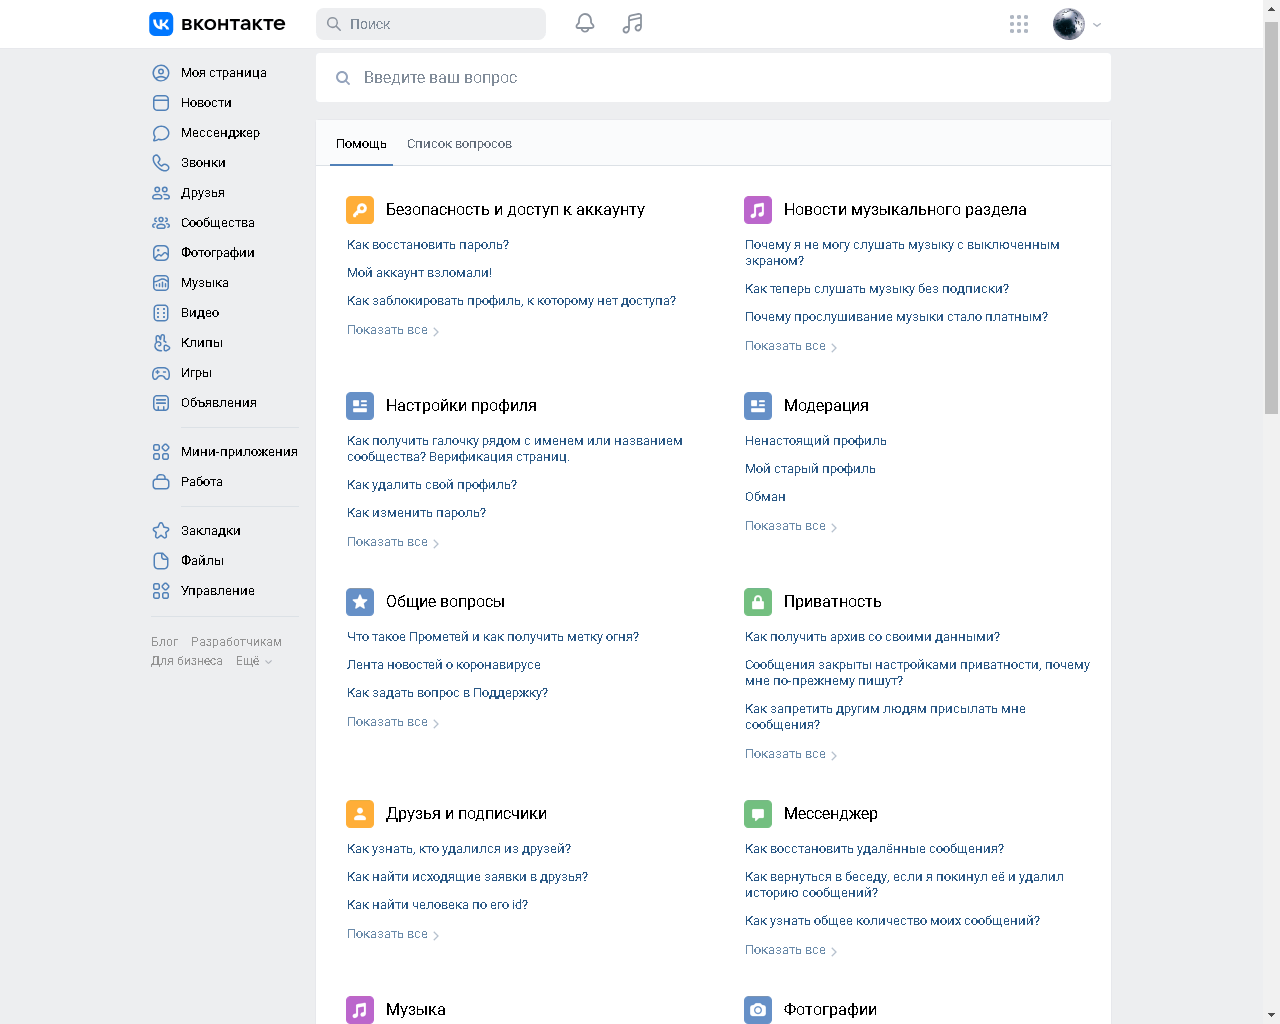Switch to the Список вопросов tab
The width and height of the screenshot is (1280, 1024).
pos(459,144)
